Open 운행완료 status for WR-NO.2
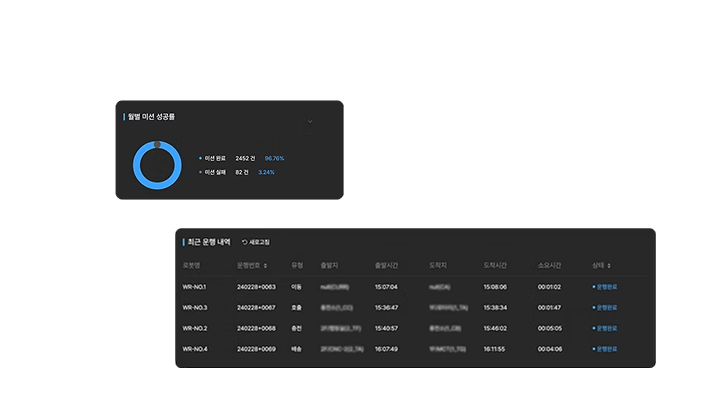This screenshot has height=400, width=720. coord(605,328)
